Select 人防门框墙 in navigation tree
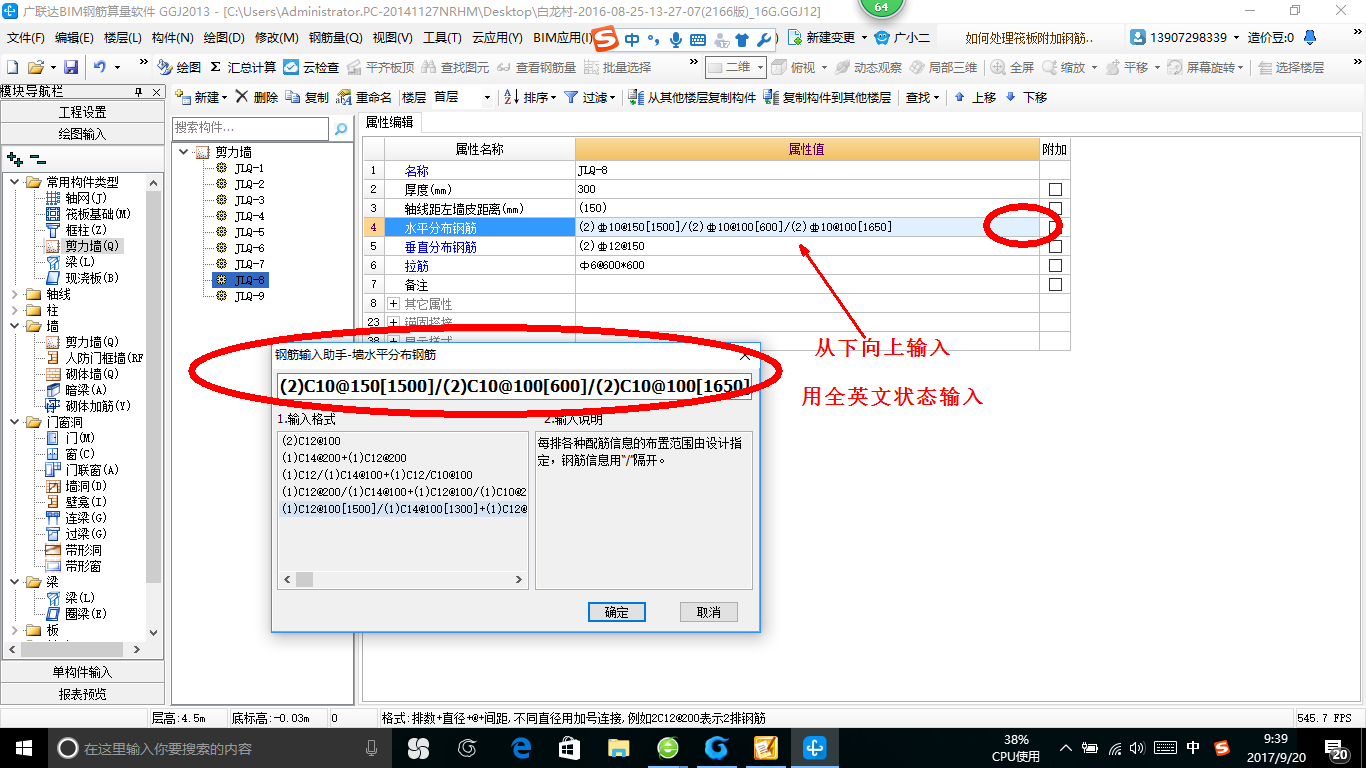 (94, 358)
